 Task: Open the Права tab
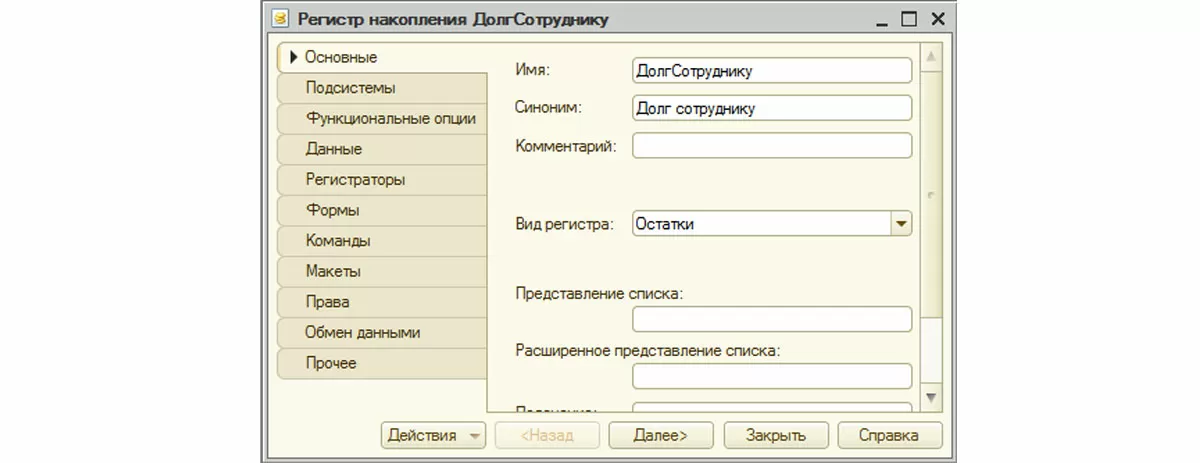(328, 301)
